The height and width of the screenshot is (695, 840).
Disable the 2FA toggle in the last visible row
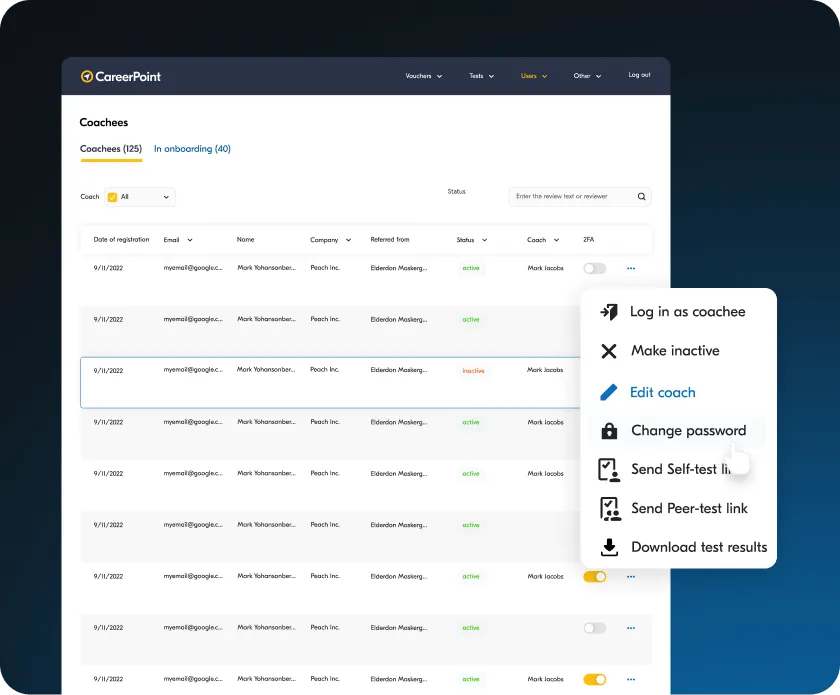[595, 679]
